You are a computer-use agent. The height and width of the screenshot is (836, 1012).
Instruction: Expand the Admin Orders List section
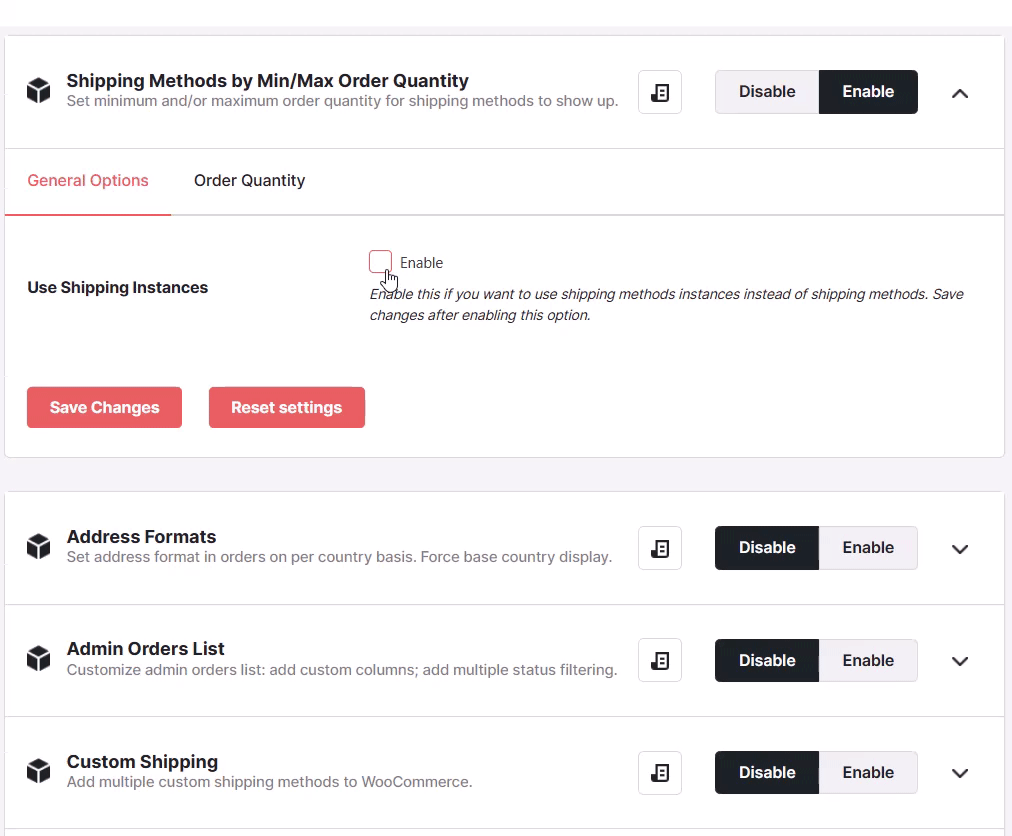(960, 661)
